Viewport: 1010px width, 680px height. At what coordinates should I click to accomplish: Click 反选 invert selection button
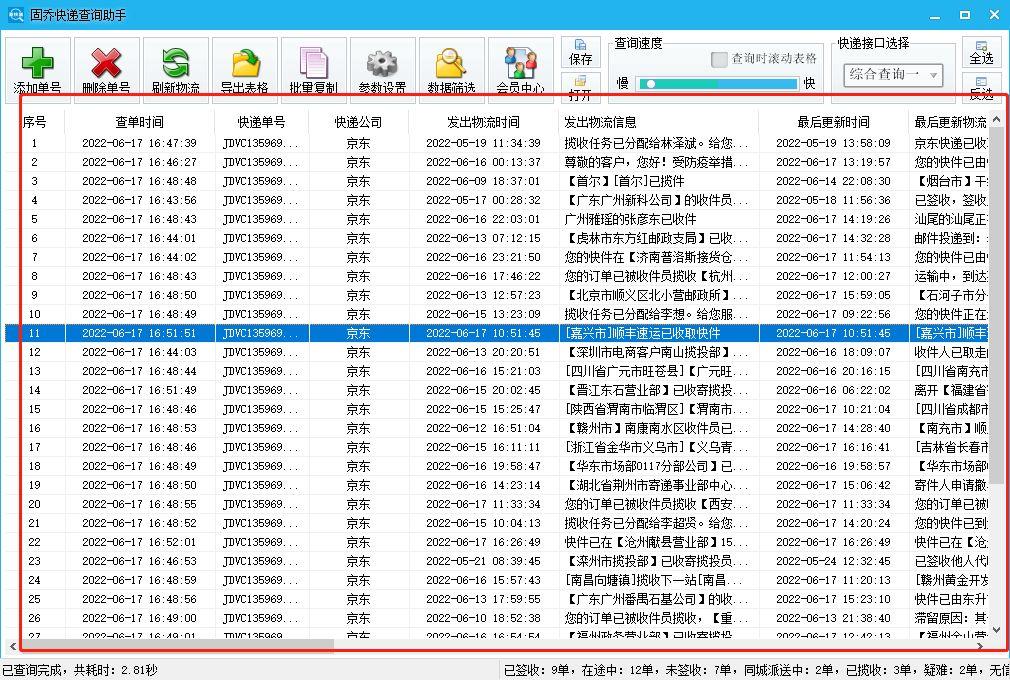pyautogui.click(x=981, y=88)
